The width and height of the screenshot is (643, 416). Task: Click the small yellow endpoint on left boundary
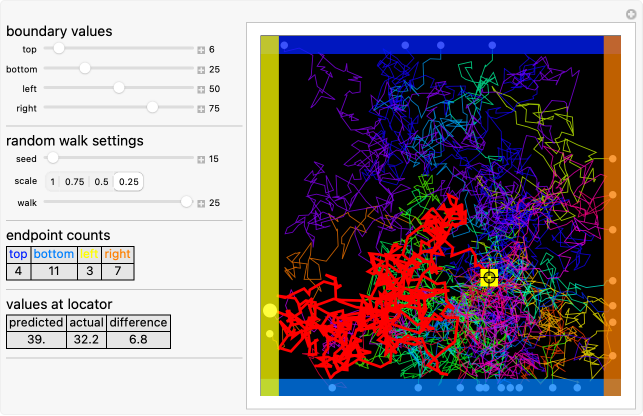click(269, 334)
